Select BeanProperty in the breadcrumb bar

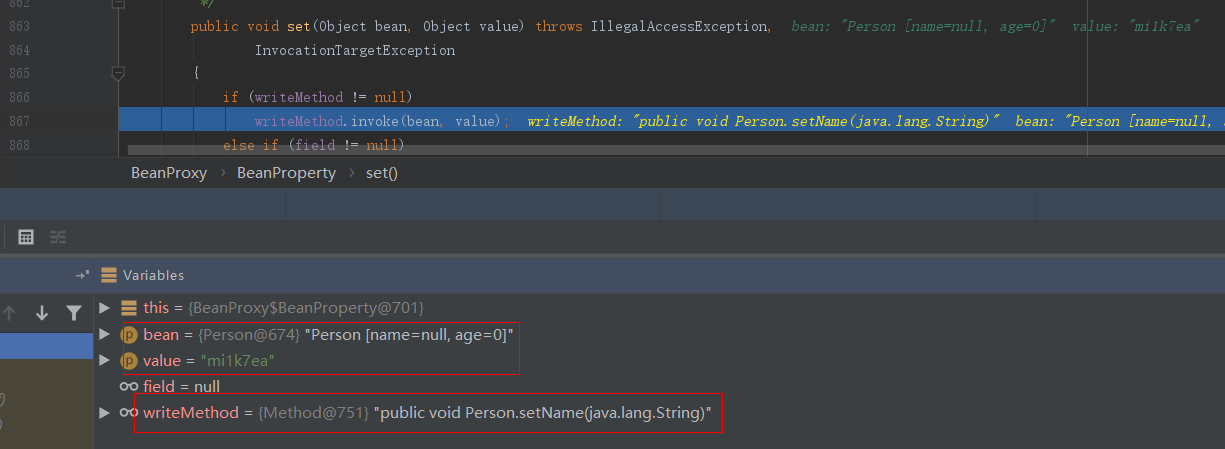point(286,173)
